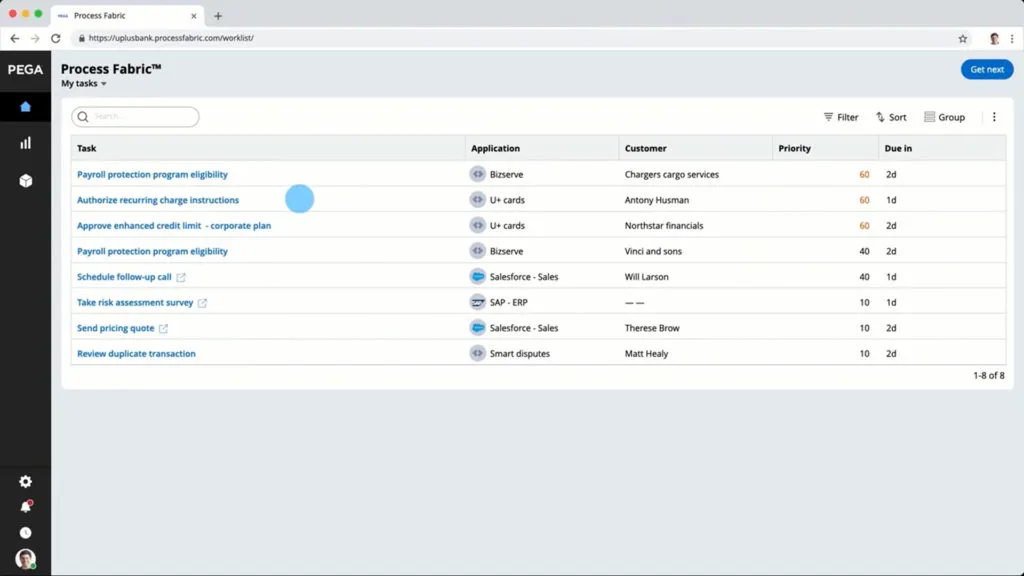Focus the task search field
The width and height of the screenshot is (1024, 576).
tap(135, 117)
